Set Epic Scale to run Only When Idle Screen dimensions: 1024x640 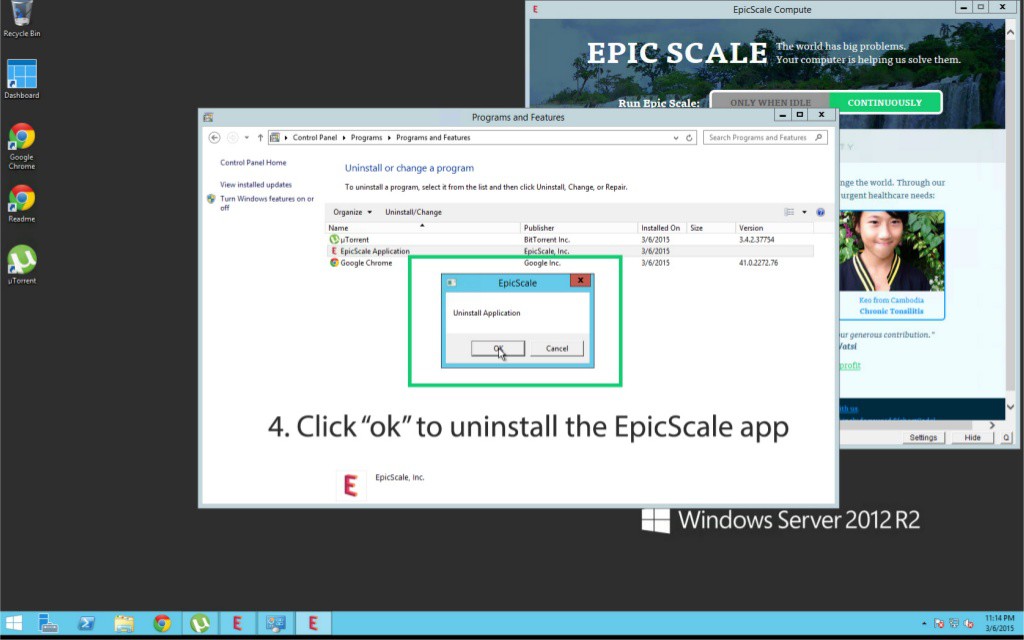tap(770, 102)
